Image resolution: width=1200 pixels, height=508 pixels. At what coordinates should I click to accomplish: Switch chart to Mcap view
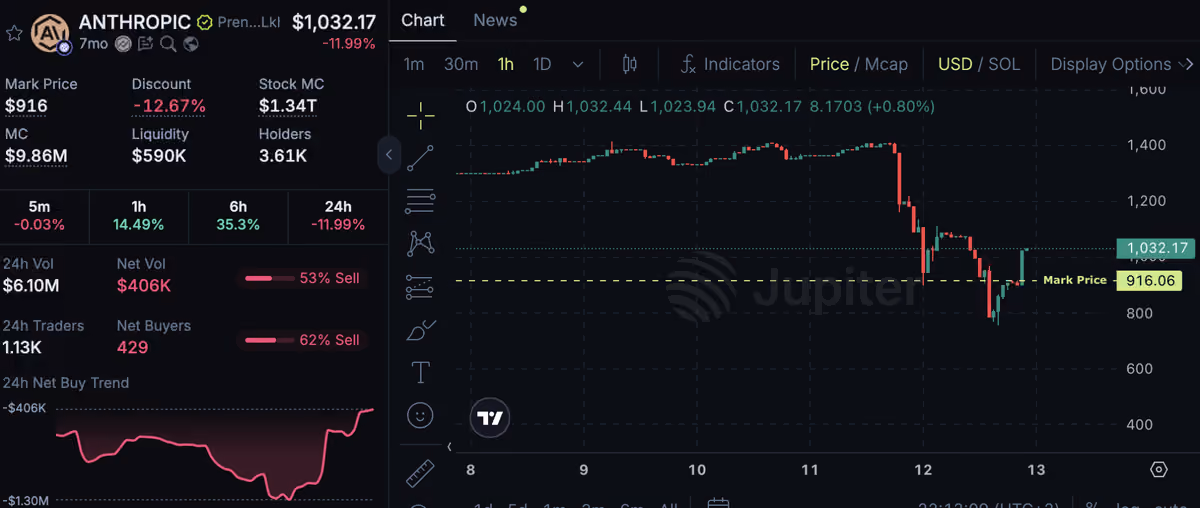(886, 64)
